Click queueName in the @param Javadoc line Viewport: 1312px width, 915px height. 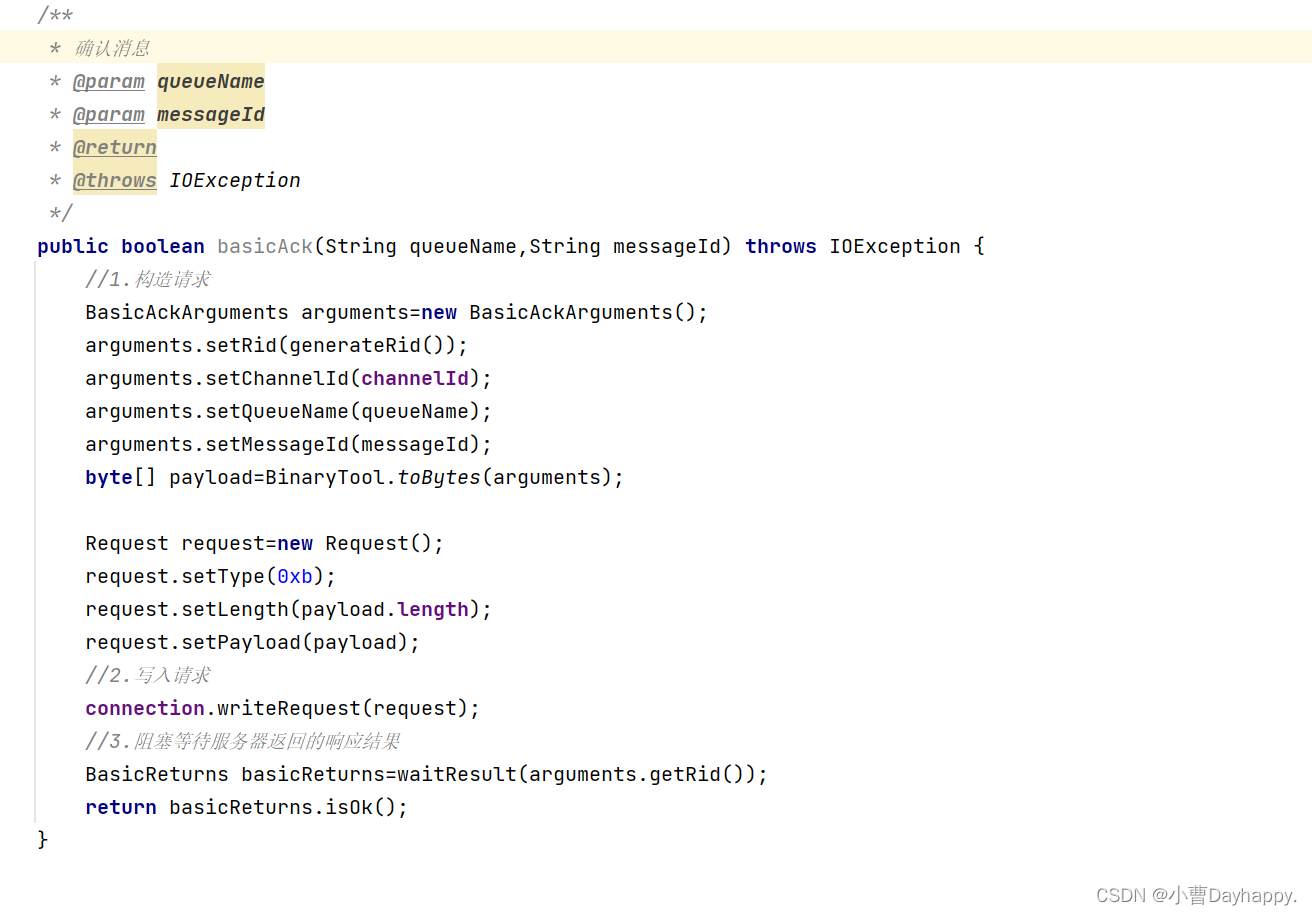[211, 81]
